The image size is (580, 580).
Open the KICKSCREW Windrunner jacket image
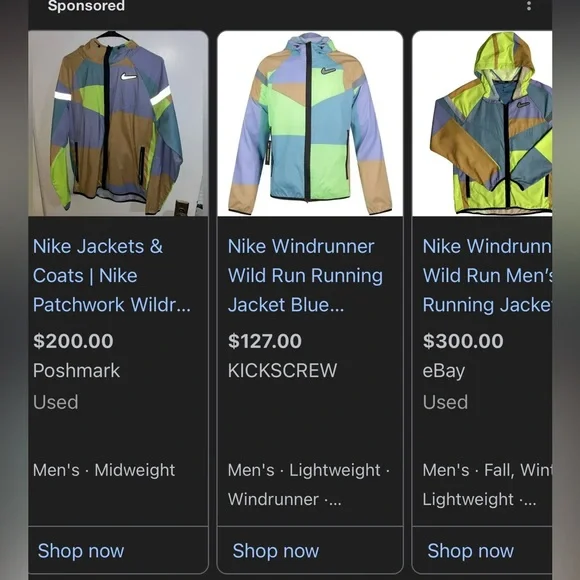[x=310, y=123]
